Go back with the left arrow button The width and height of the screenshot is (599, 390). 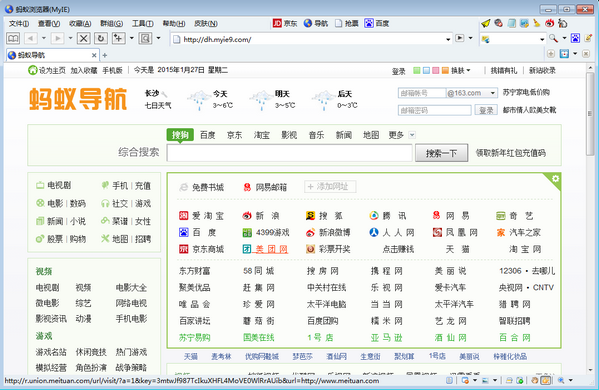pyautogui.click(x=31, y=38)
